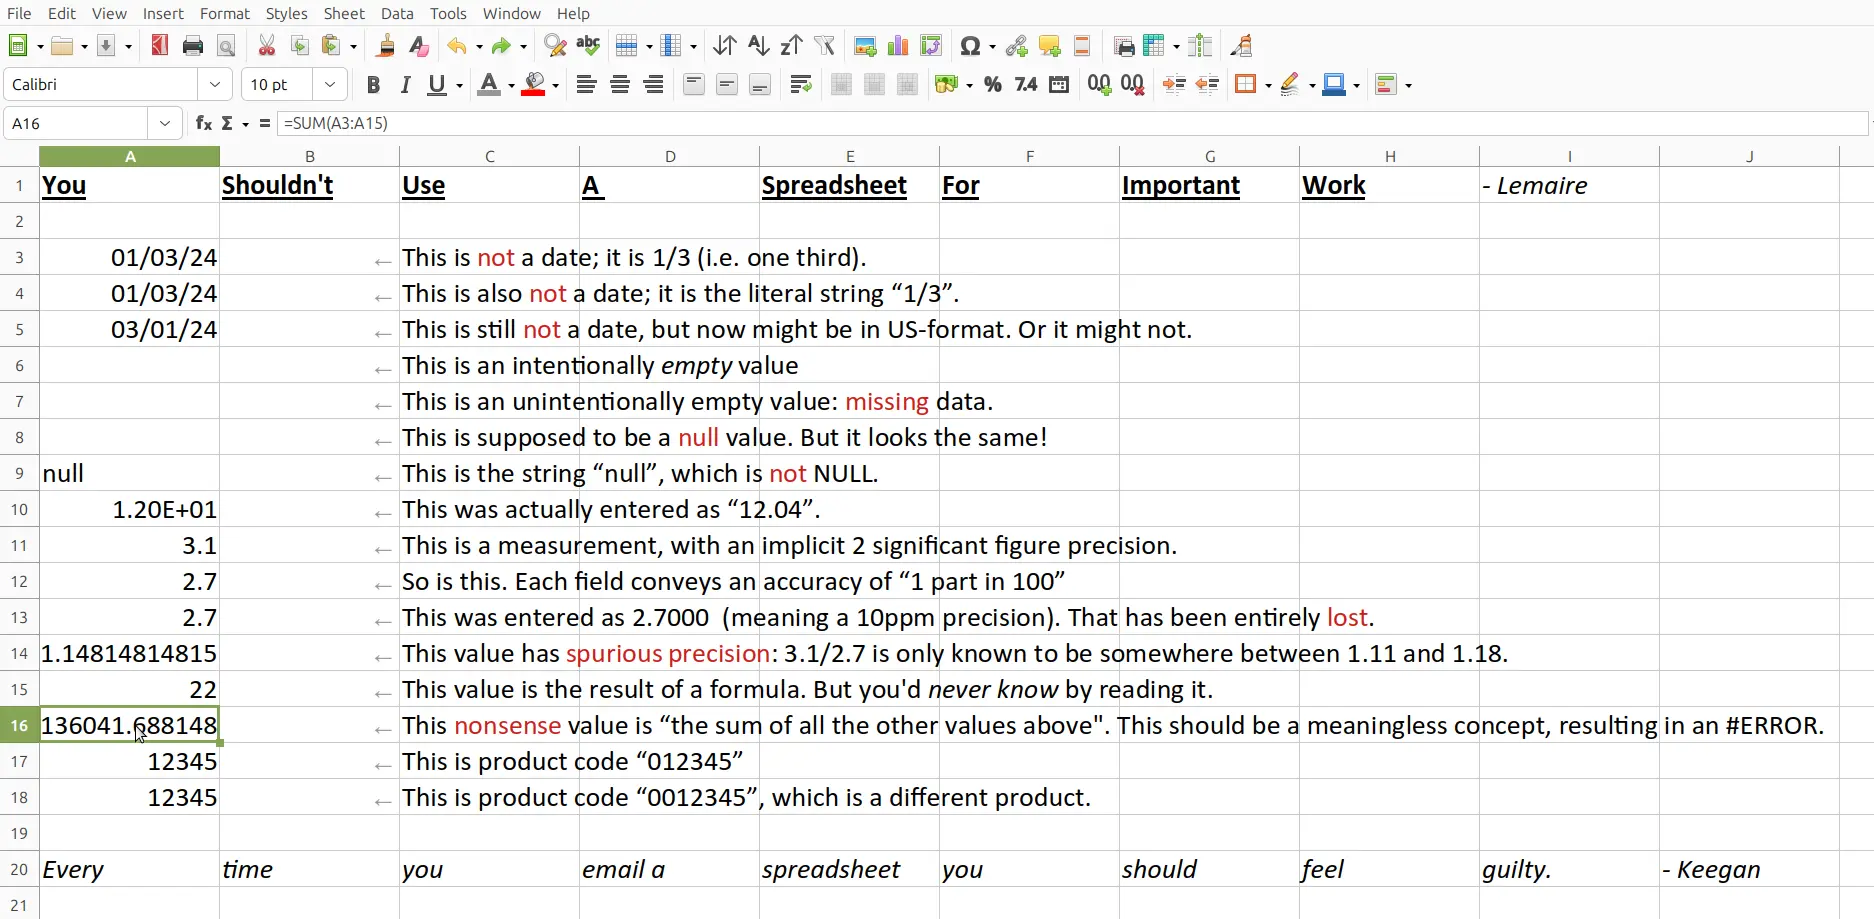
Task: Click the Print icon
Action: click(193, 46)
